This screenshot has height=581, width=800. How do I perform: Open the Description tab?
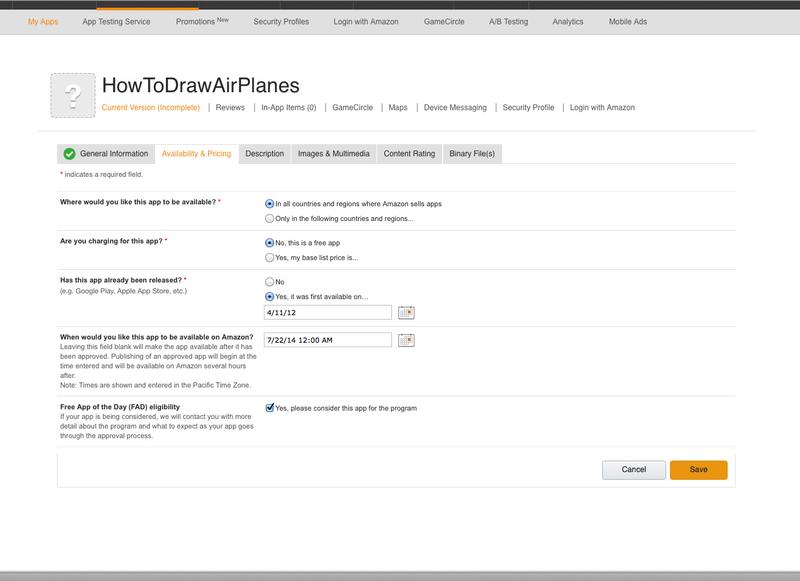click(x=264, y=154)
